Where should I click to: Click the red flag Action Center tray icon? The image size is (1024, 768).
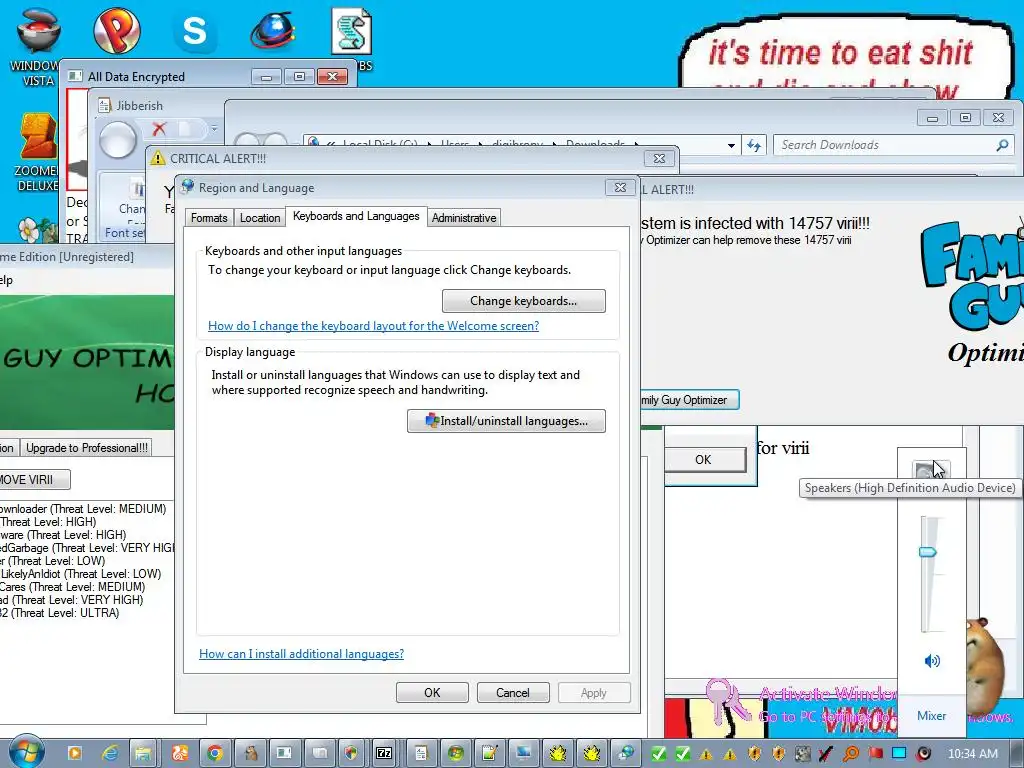click(x=875, y=754)
